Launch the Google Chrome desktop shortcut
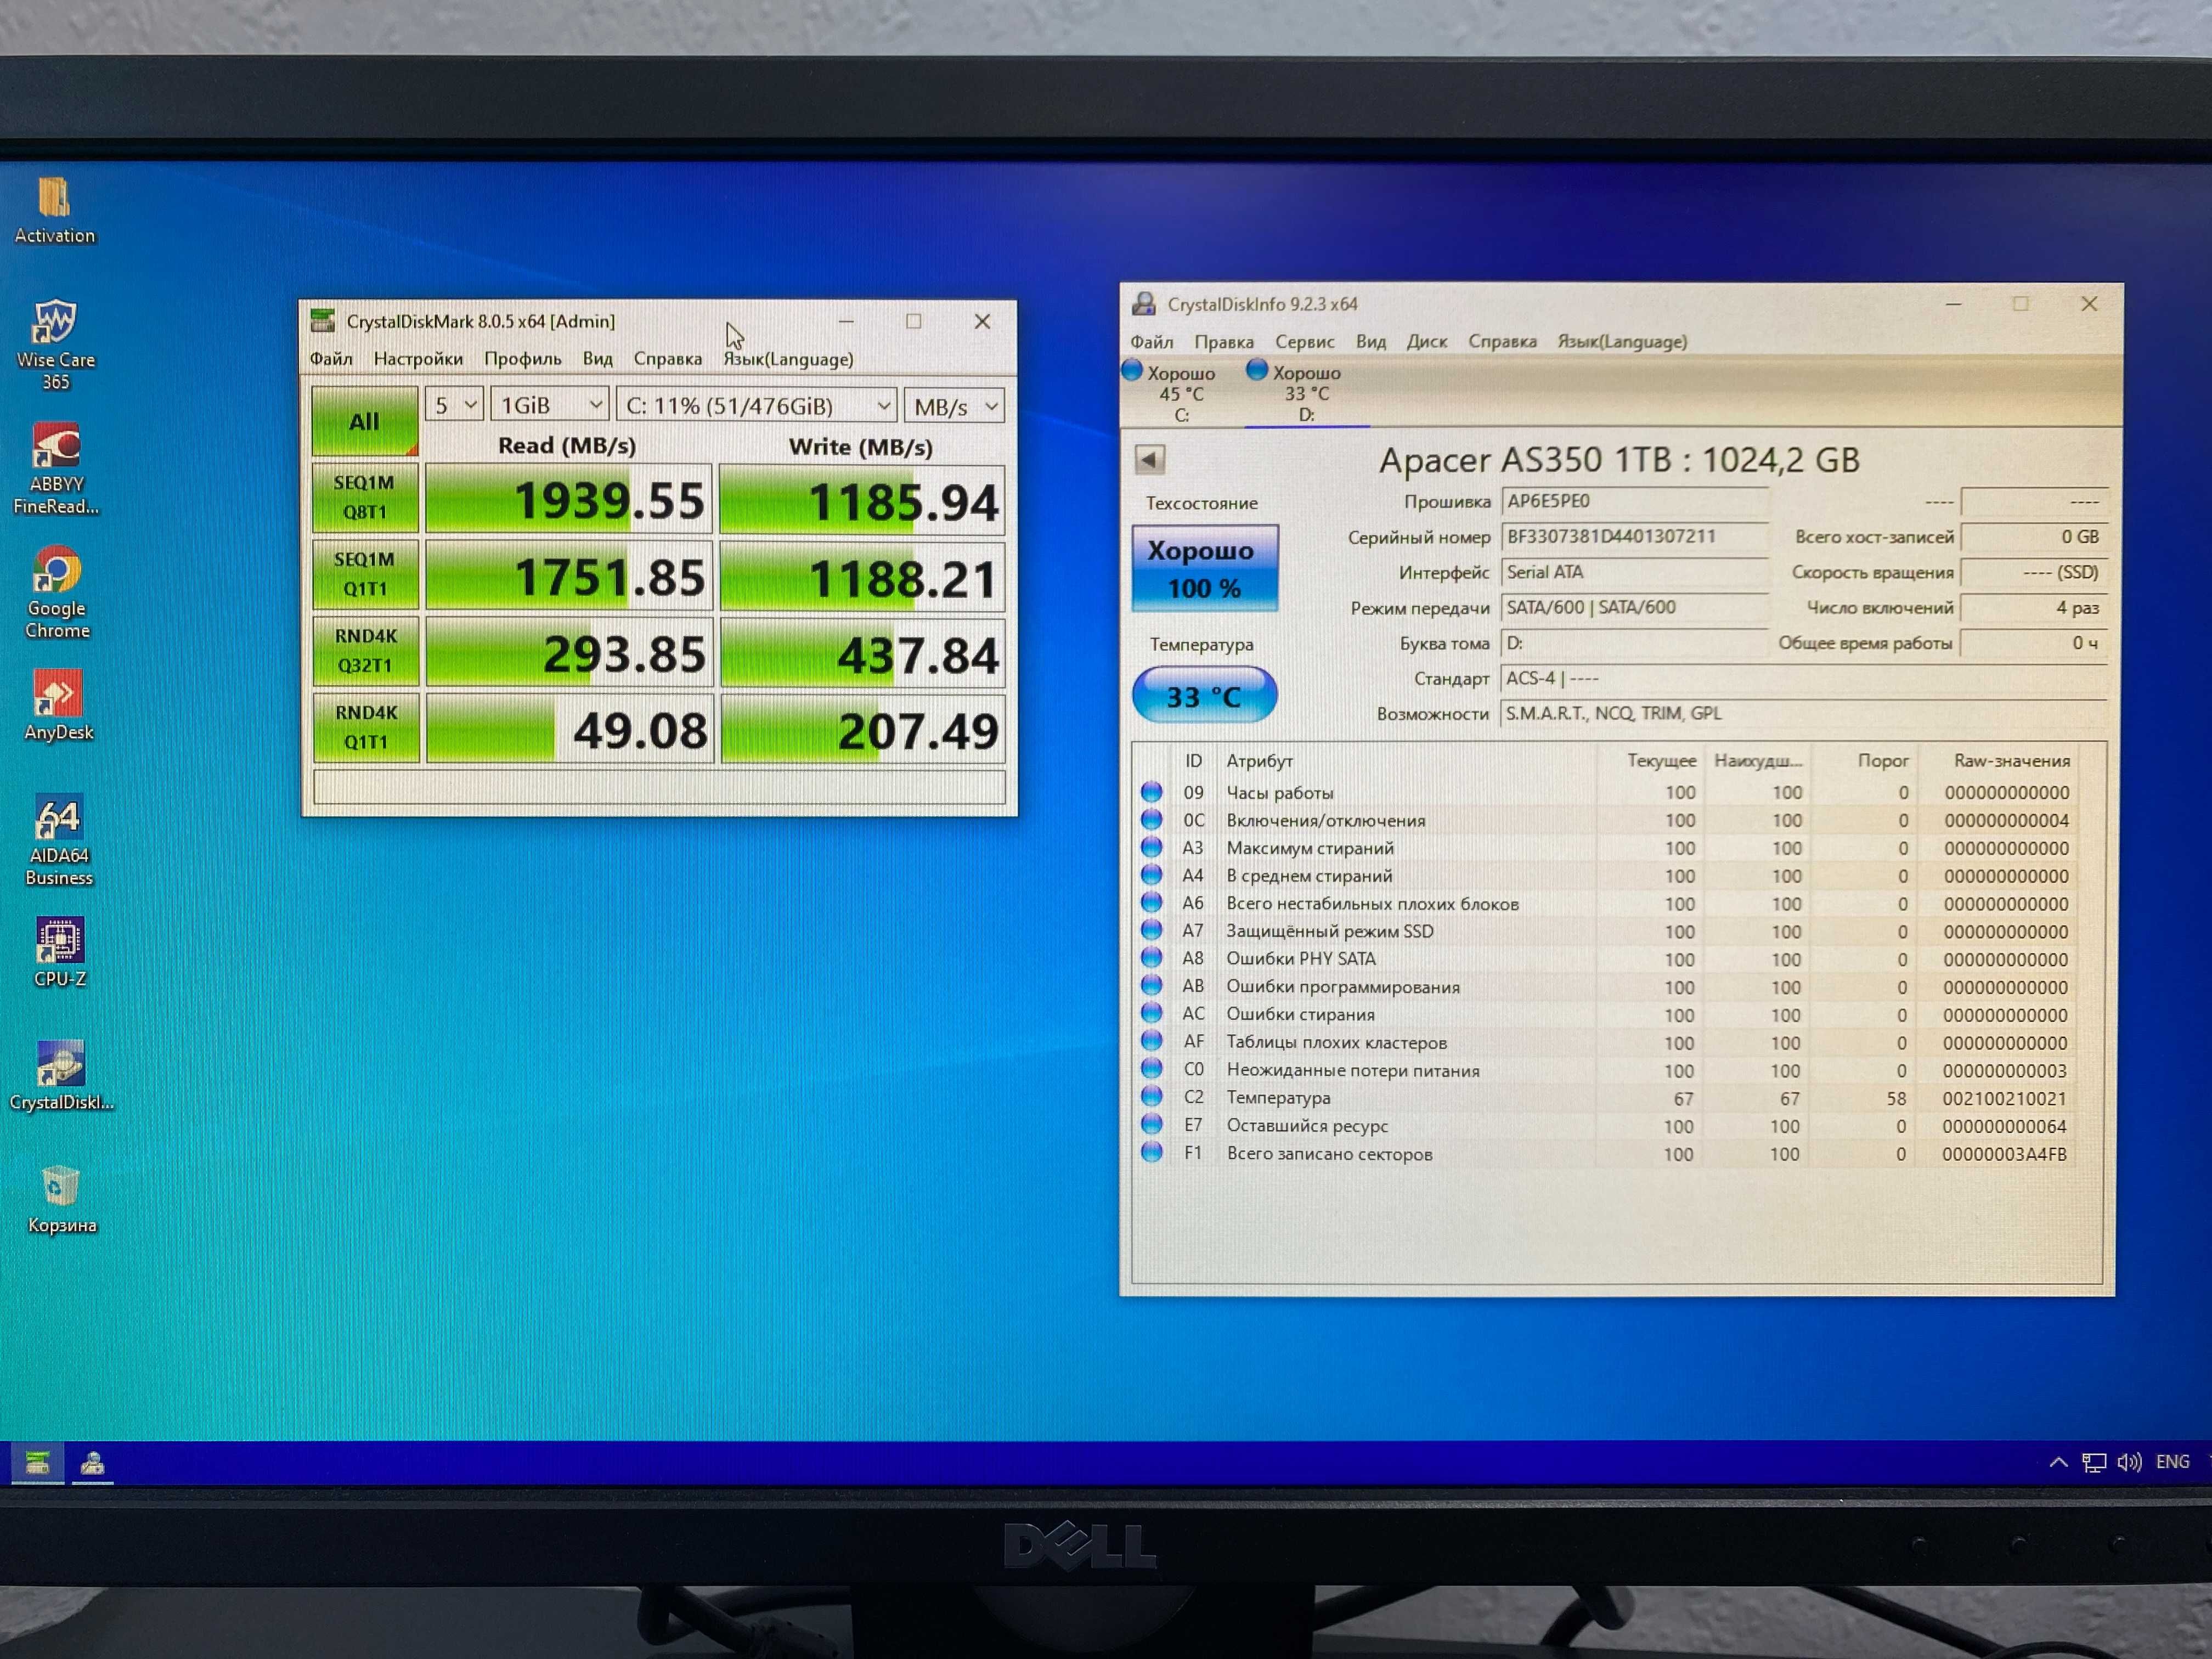This screenshot has width=2212, height=1659. [x=57, y=592]
